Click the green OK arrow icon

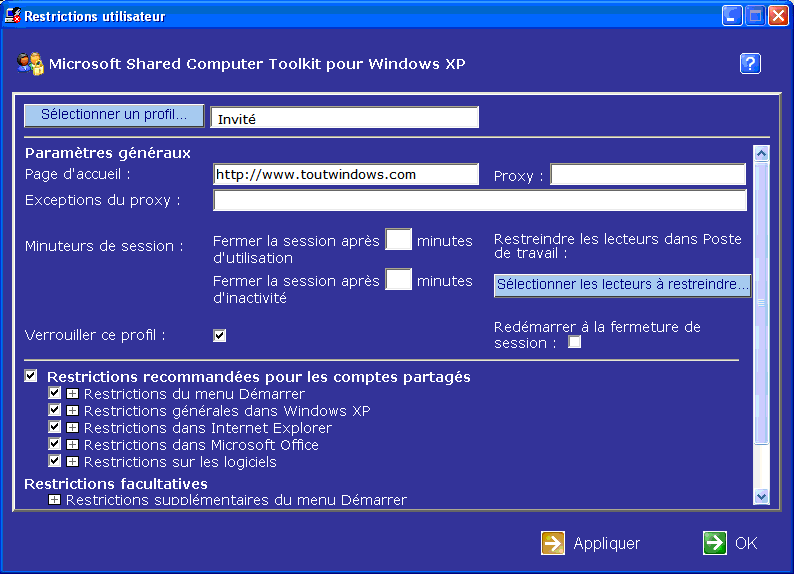[x=714, y=543]
